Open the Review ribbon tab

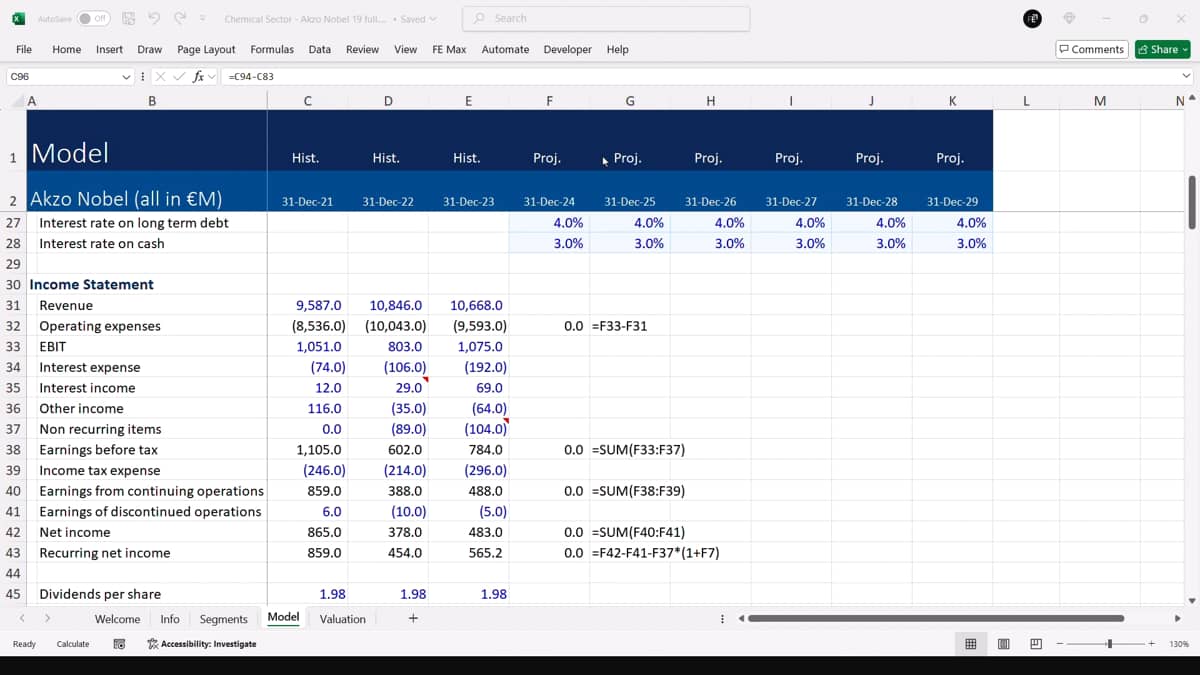tap(362, 49)
